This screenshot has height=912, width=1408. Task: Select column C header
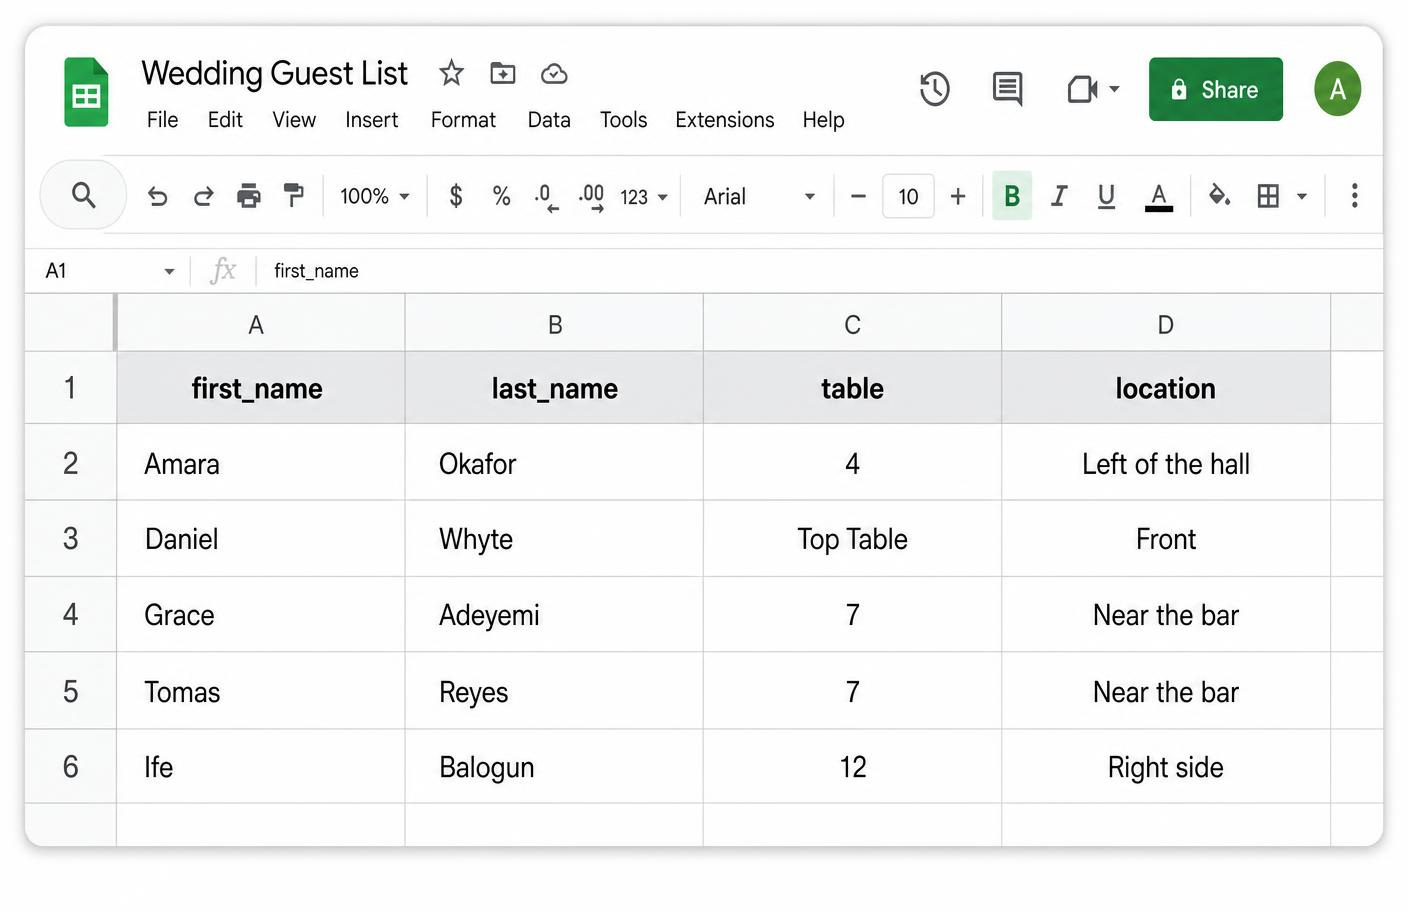[x=852, y=324]
